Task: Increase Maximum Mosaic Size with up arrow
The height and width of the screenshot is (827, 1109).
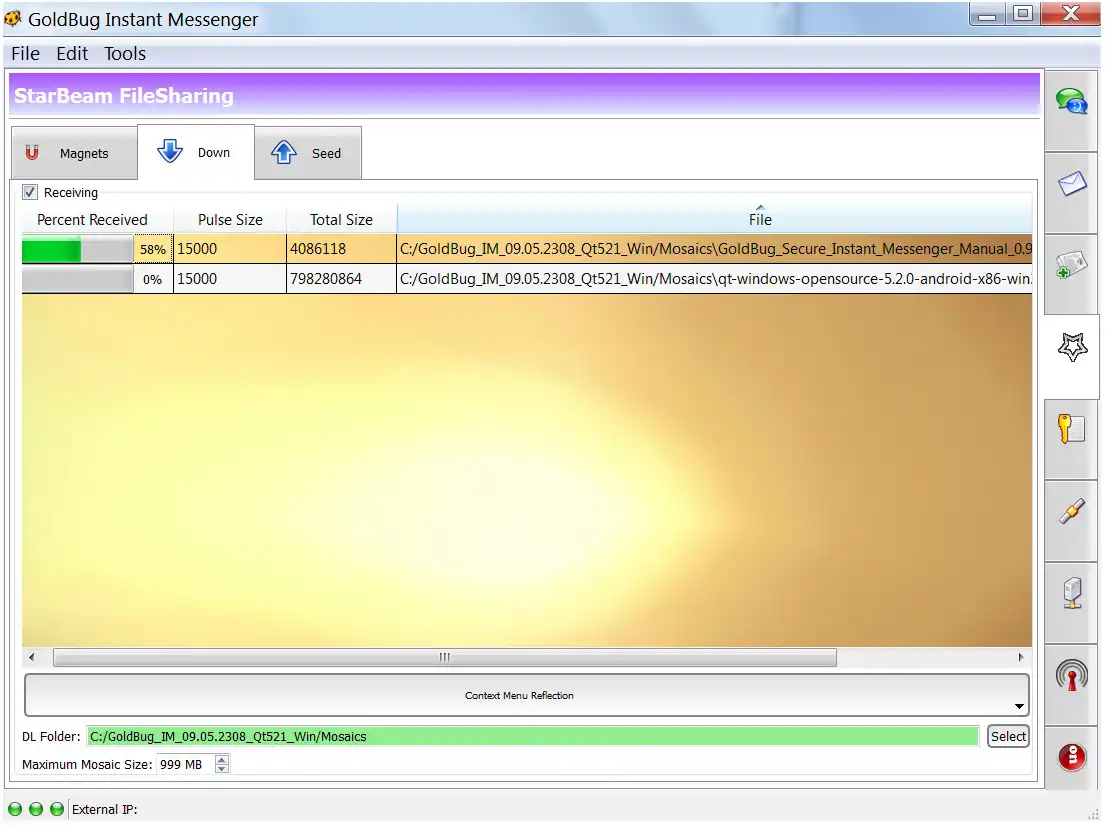Action: click(222, 759)
